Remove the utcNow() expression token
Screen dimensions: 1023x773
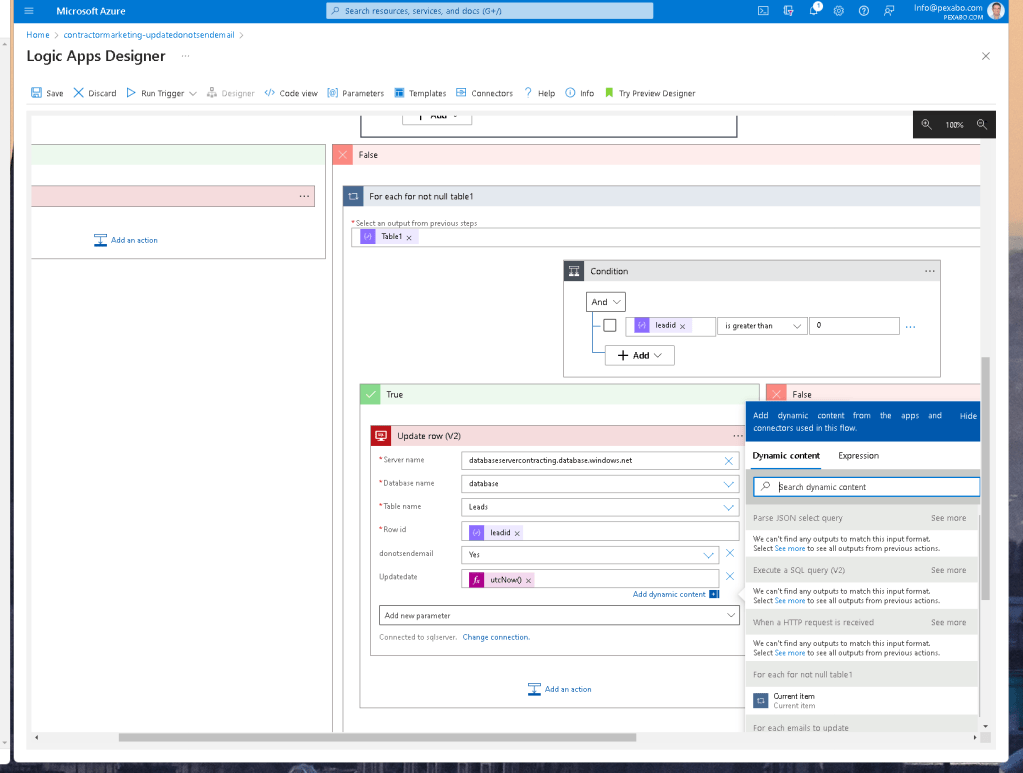528,581
